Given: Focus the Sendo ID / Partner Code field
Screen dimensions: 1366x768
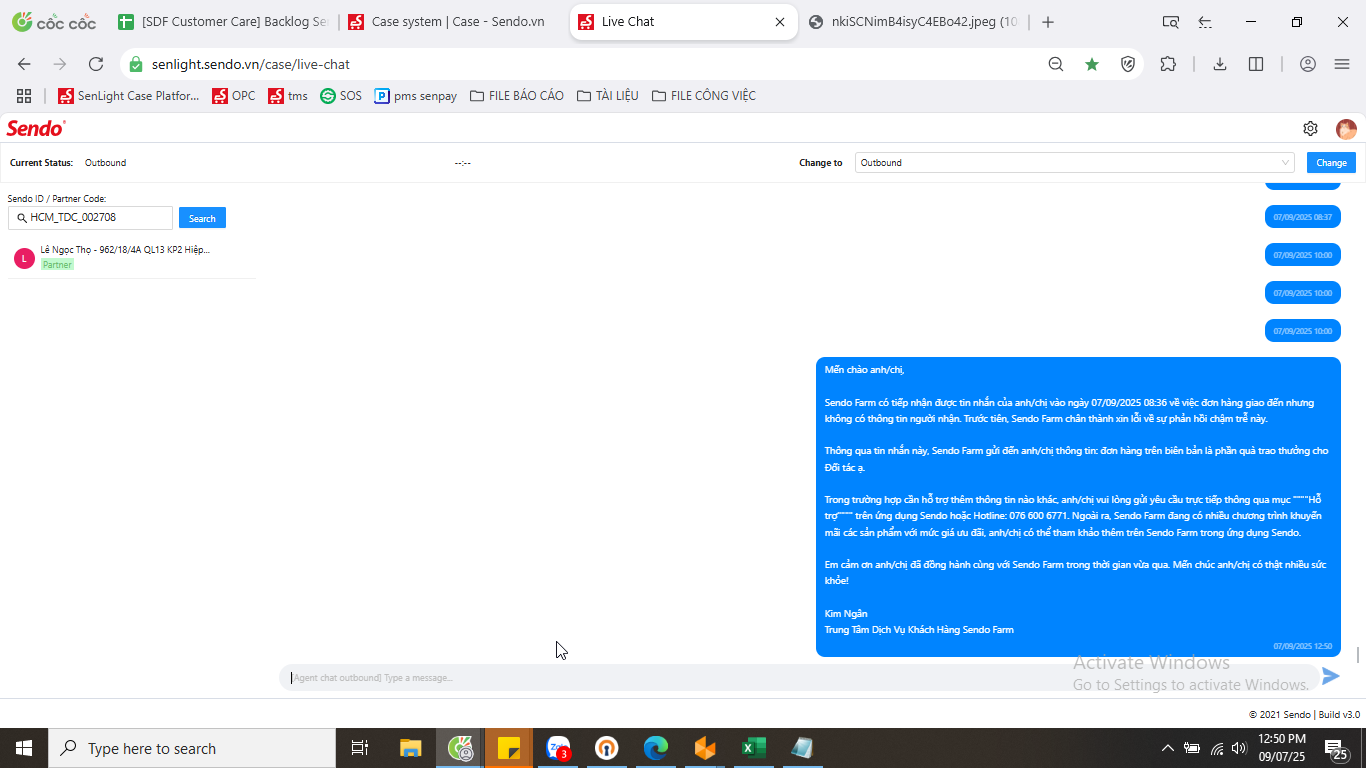Looking at the screenshot, I should [x=90, y=217].
